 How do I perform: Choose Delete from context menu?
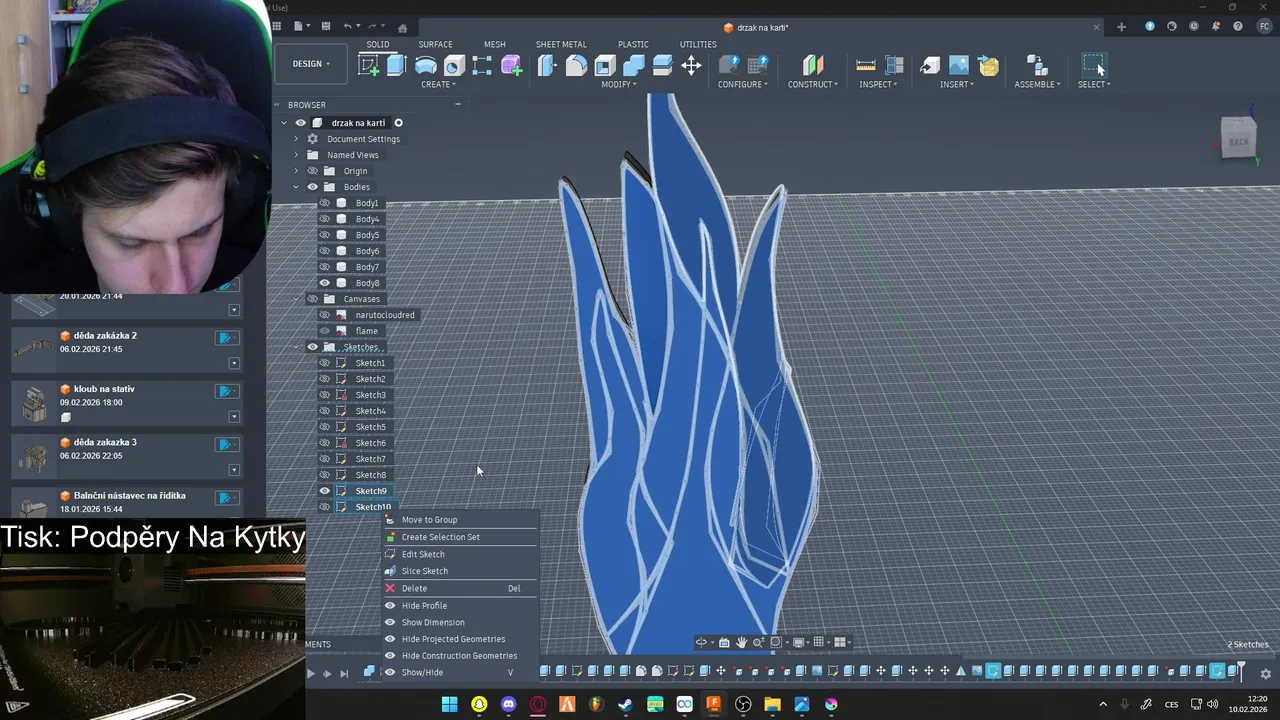coord(460,588)
